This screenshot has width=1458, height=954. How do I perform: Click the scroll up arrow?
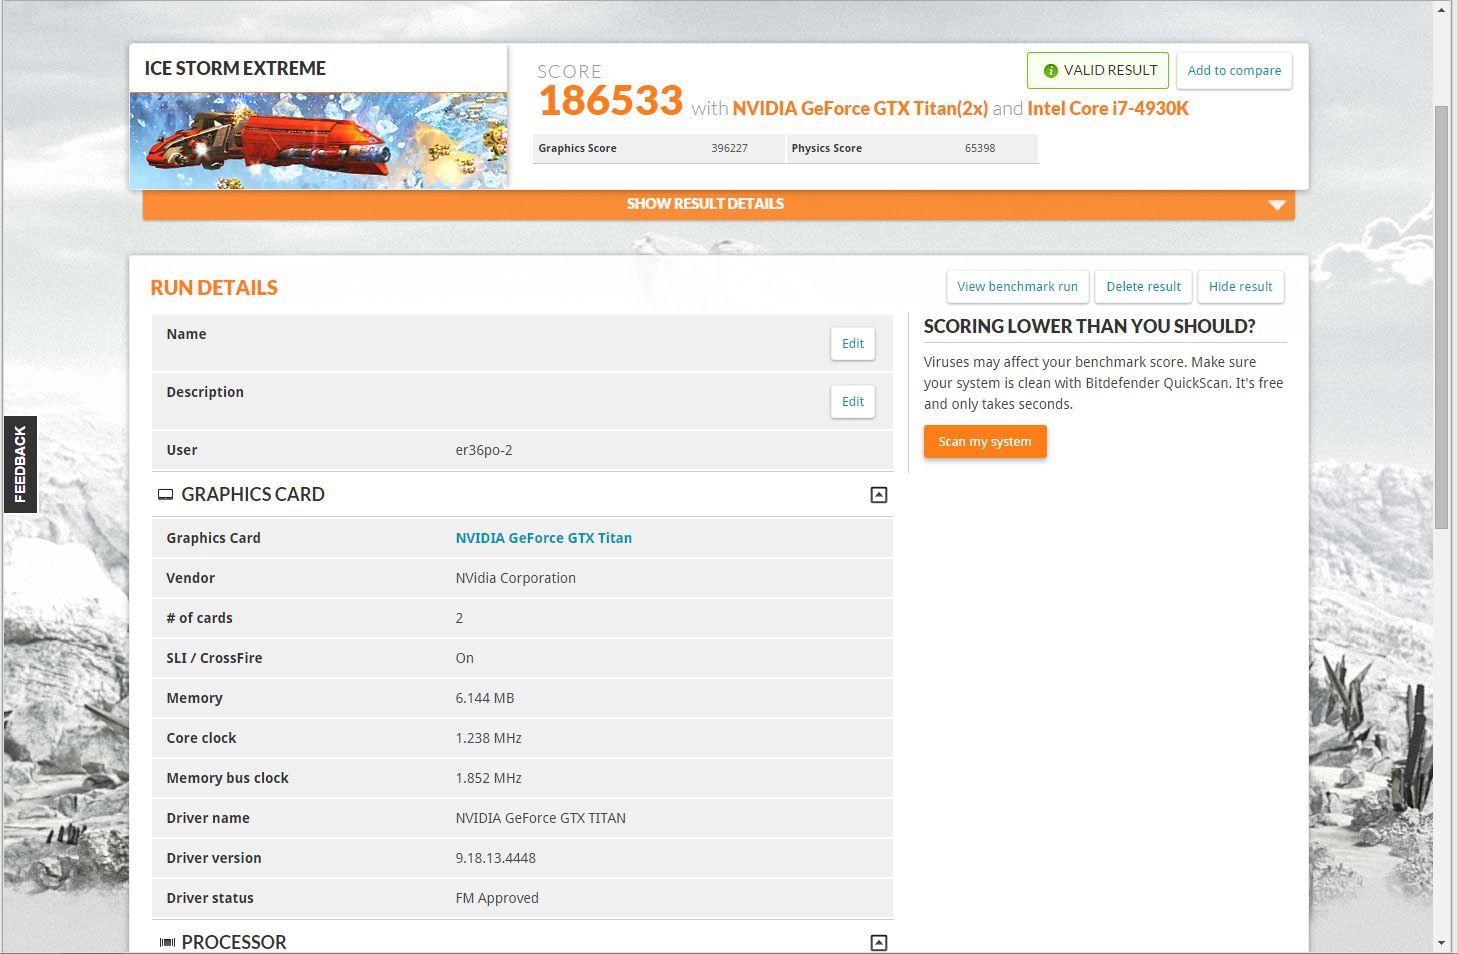[1442, 10]
